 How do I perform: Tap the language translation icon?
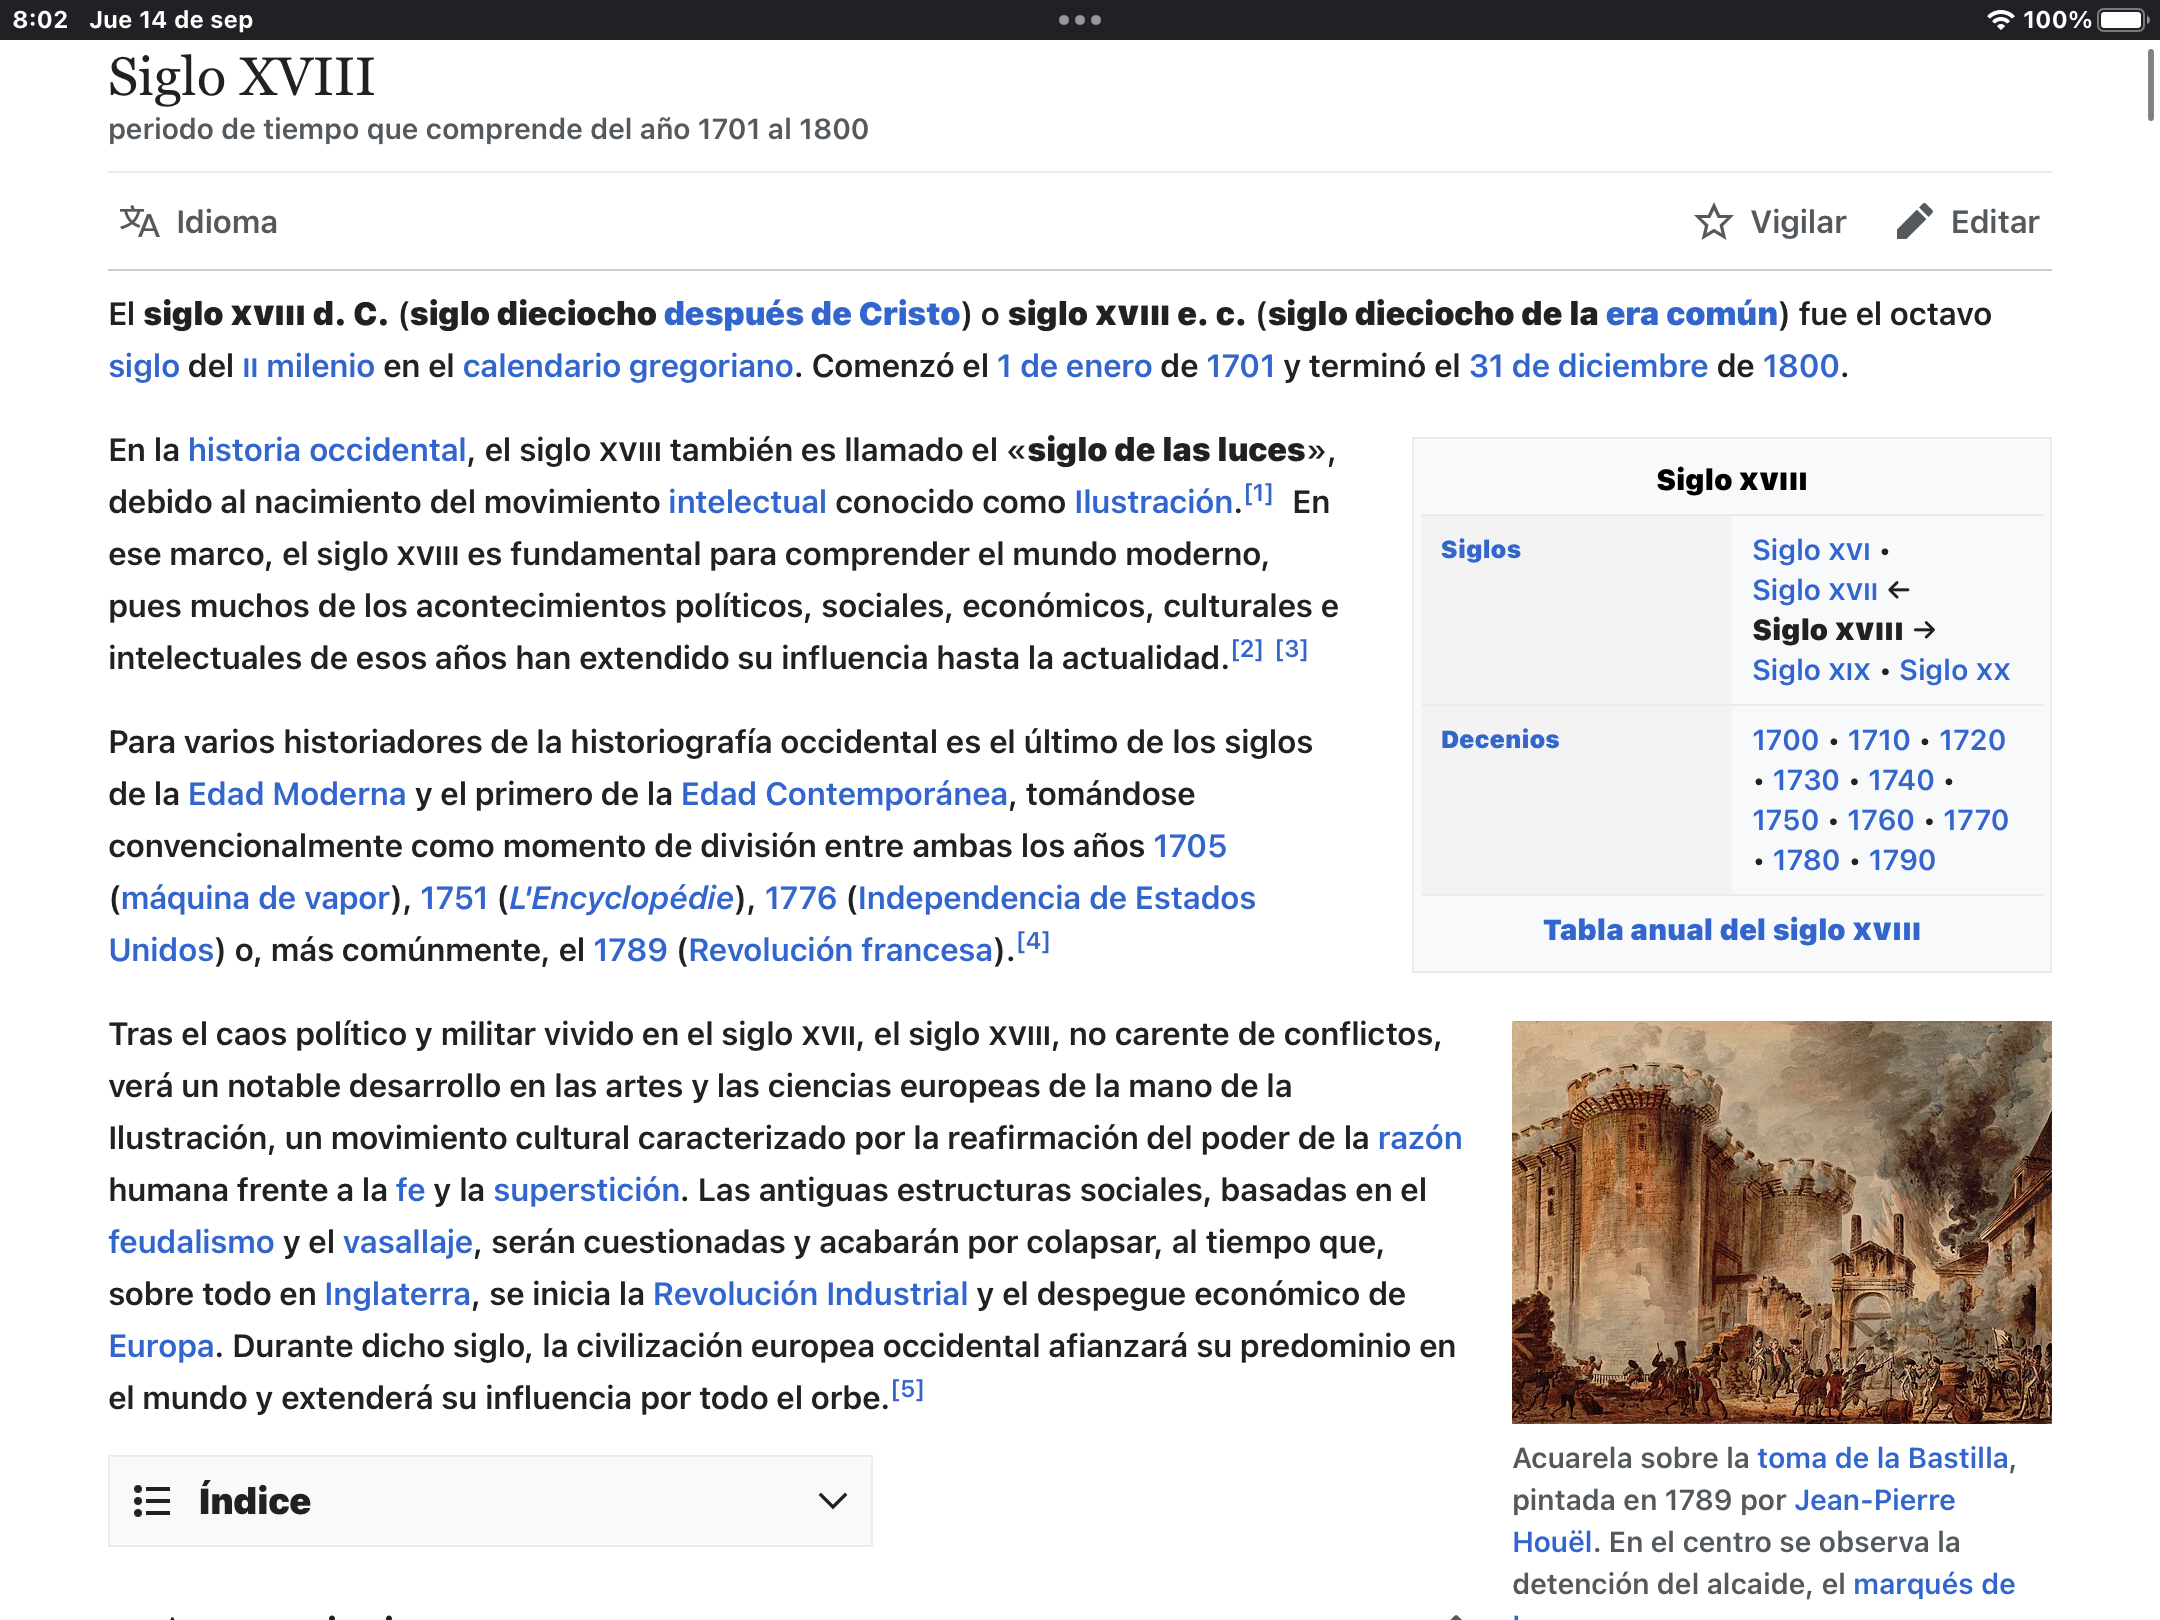[139, 222]
